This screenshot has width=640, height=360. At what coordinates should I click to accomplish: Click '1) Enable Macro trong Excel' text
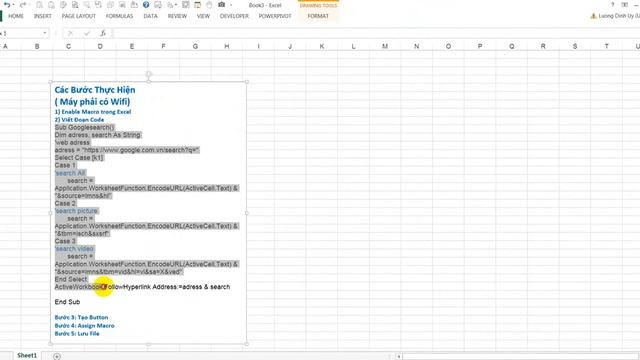93,112
